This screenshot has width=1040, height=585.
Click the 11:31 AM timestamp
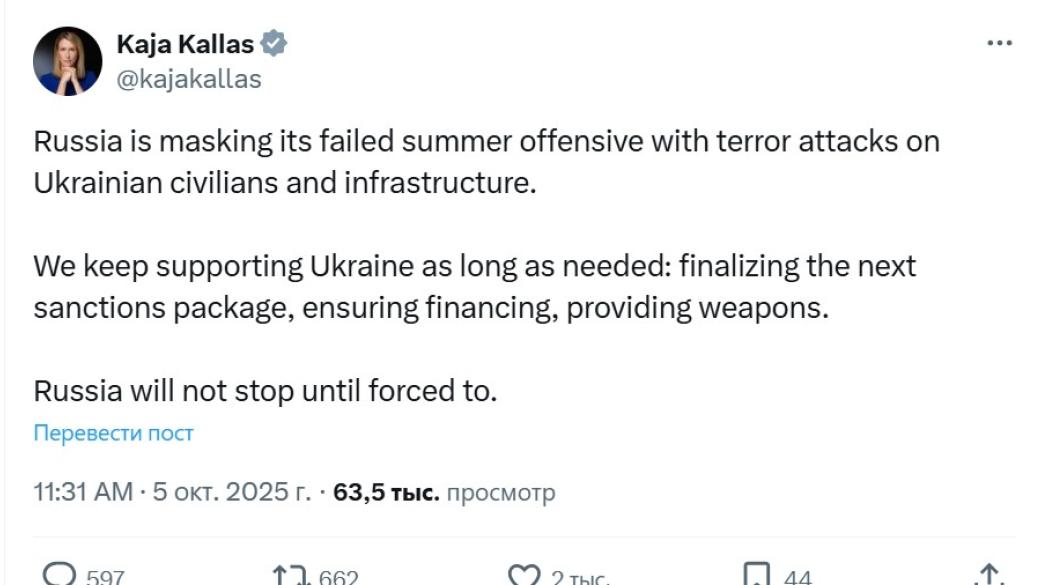[83, 492]
